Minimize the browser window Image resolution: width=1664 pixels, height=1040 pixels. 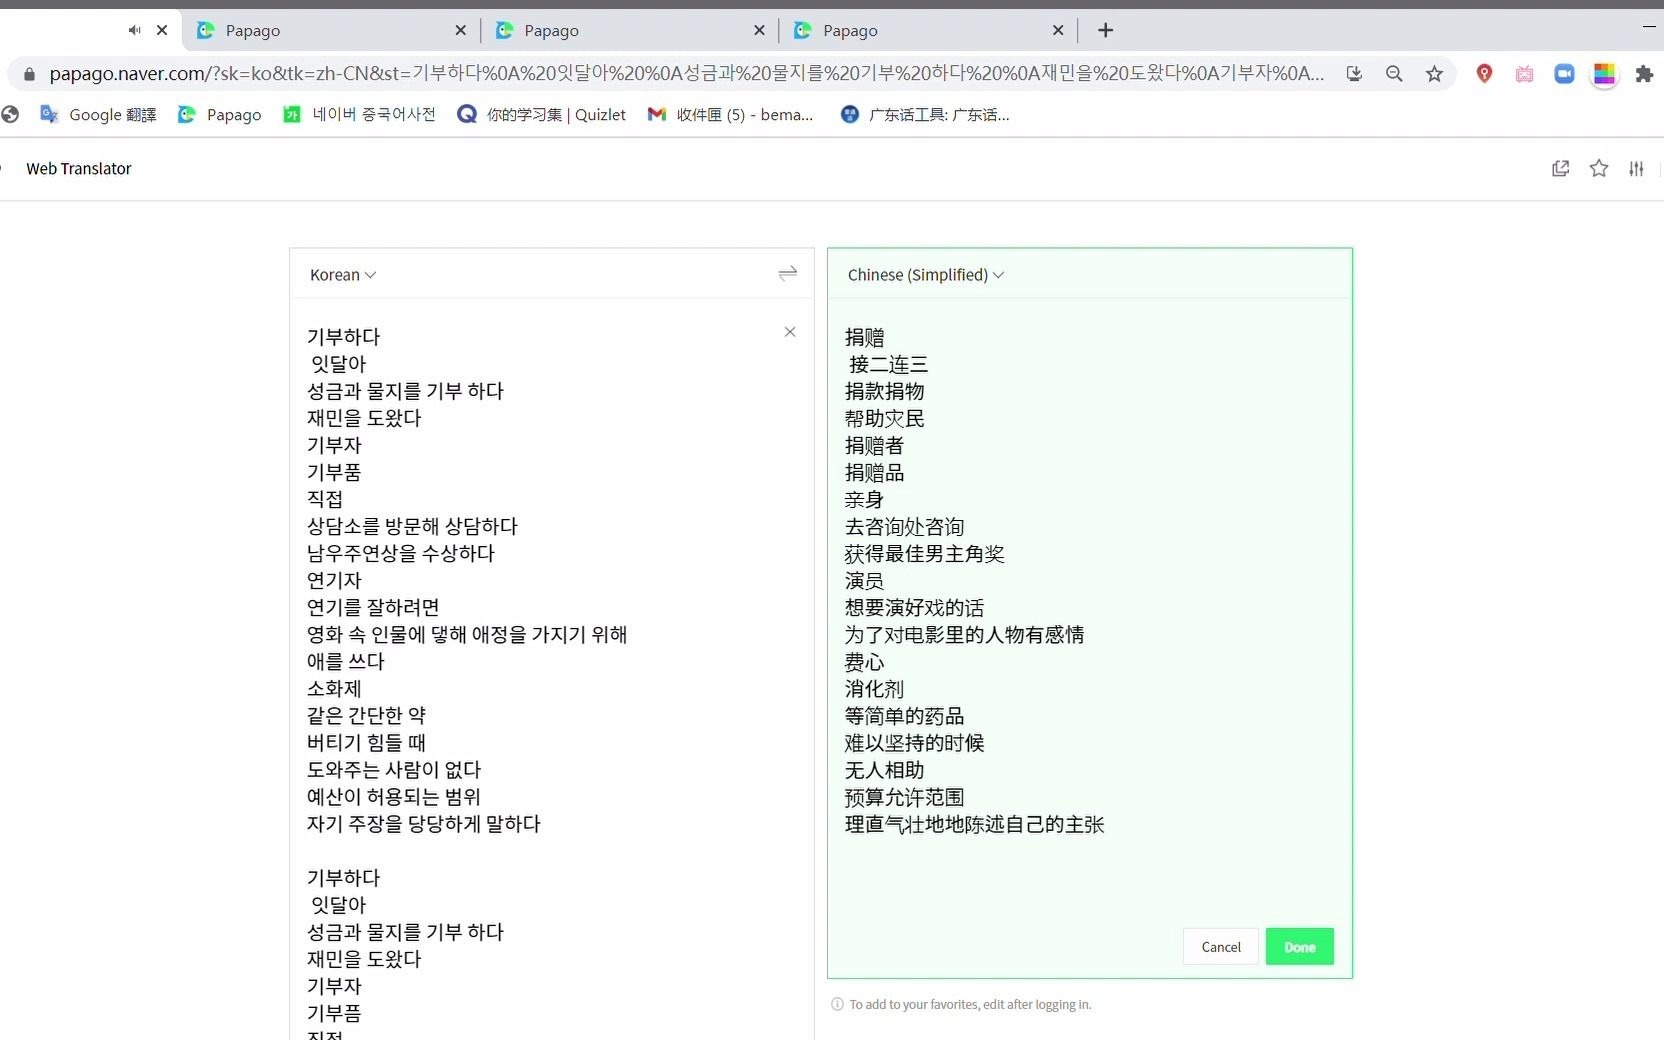pyautogui.click(x=1649, y=28)
